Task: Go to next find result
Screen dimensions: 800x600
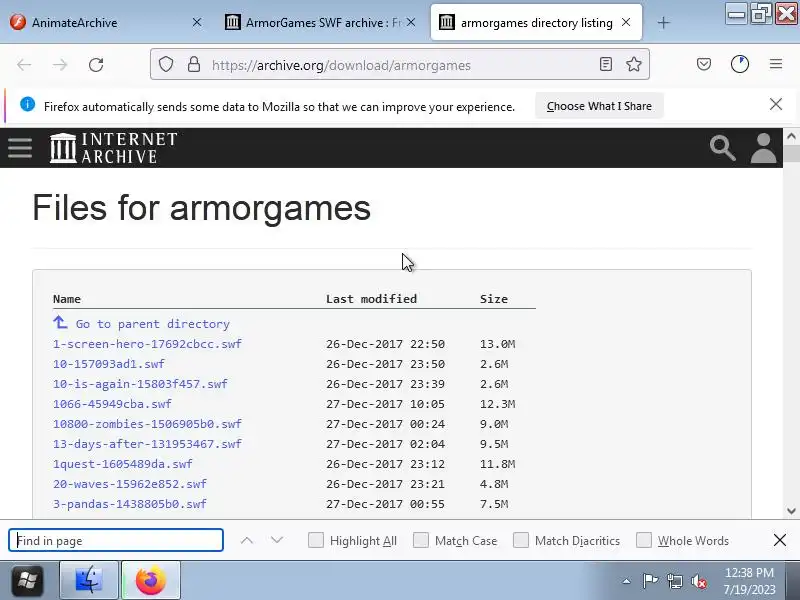Action: pyautogui.click(x=277, y=540)
